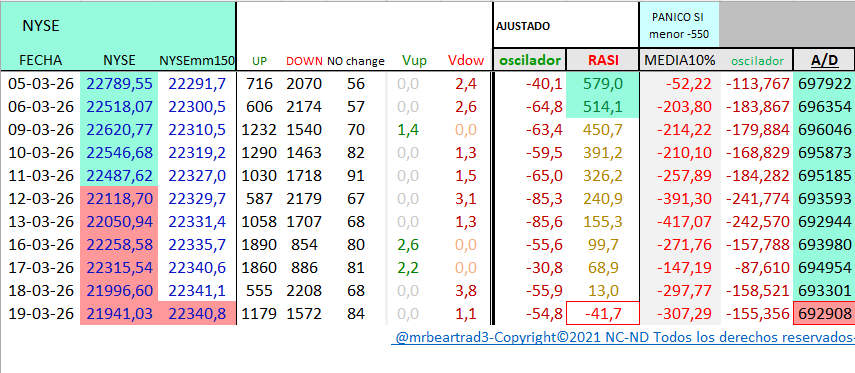Select UP value 1890
Screen dimensions: 855x373
tap(259, 245)
